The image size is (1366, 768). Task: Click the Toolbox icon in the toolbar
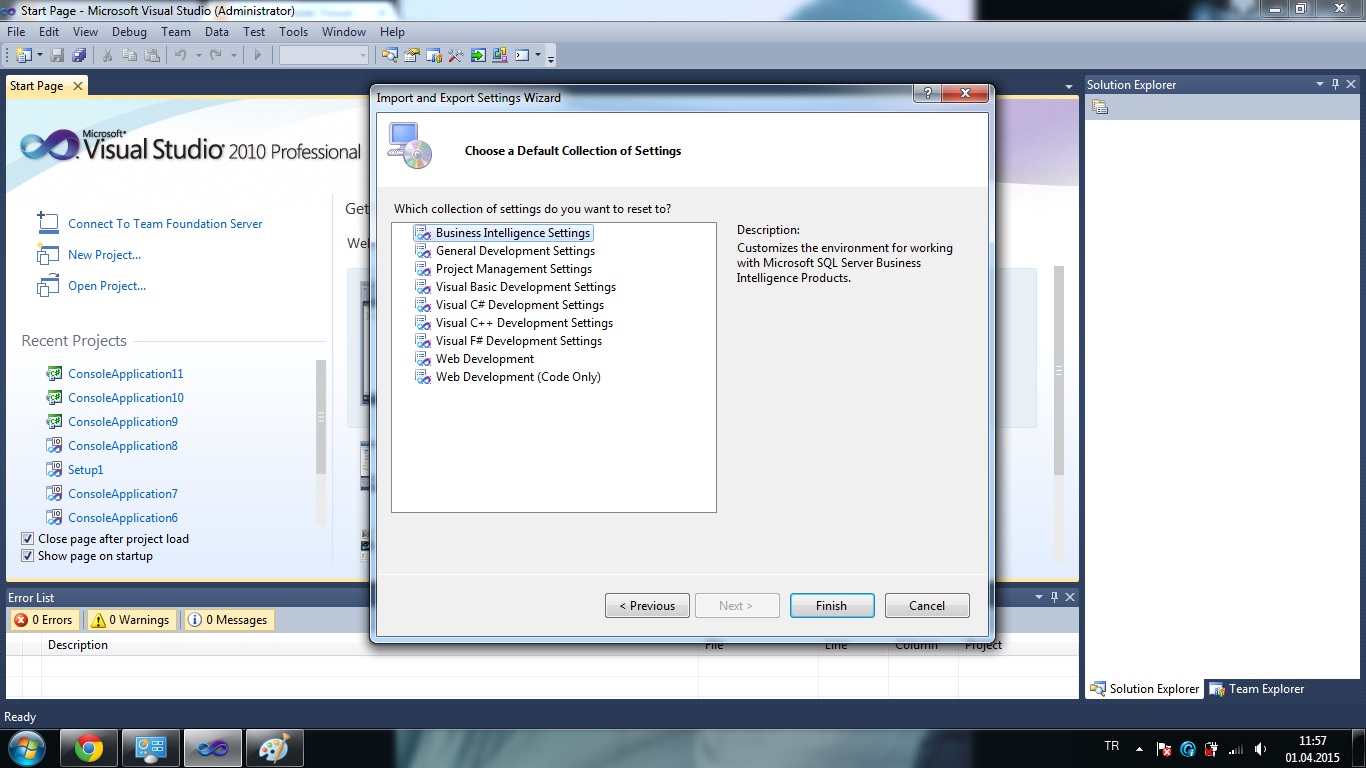pyautogui.click(x=455, y=56)
